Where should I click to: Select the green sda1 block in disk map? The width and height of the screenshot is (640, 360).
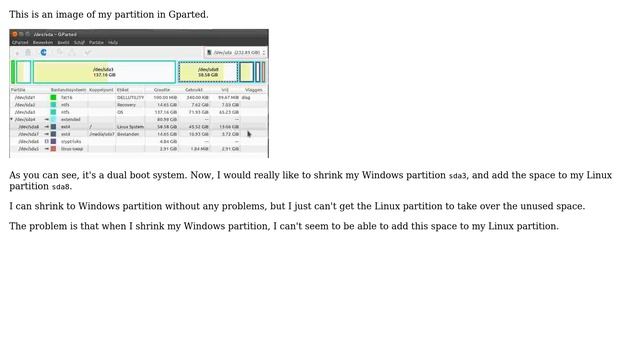point(13,72)
